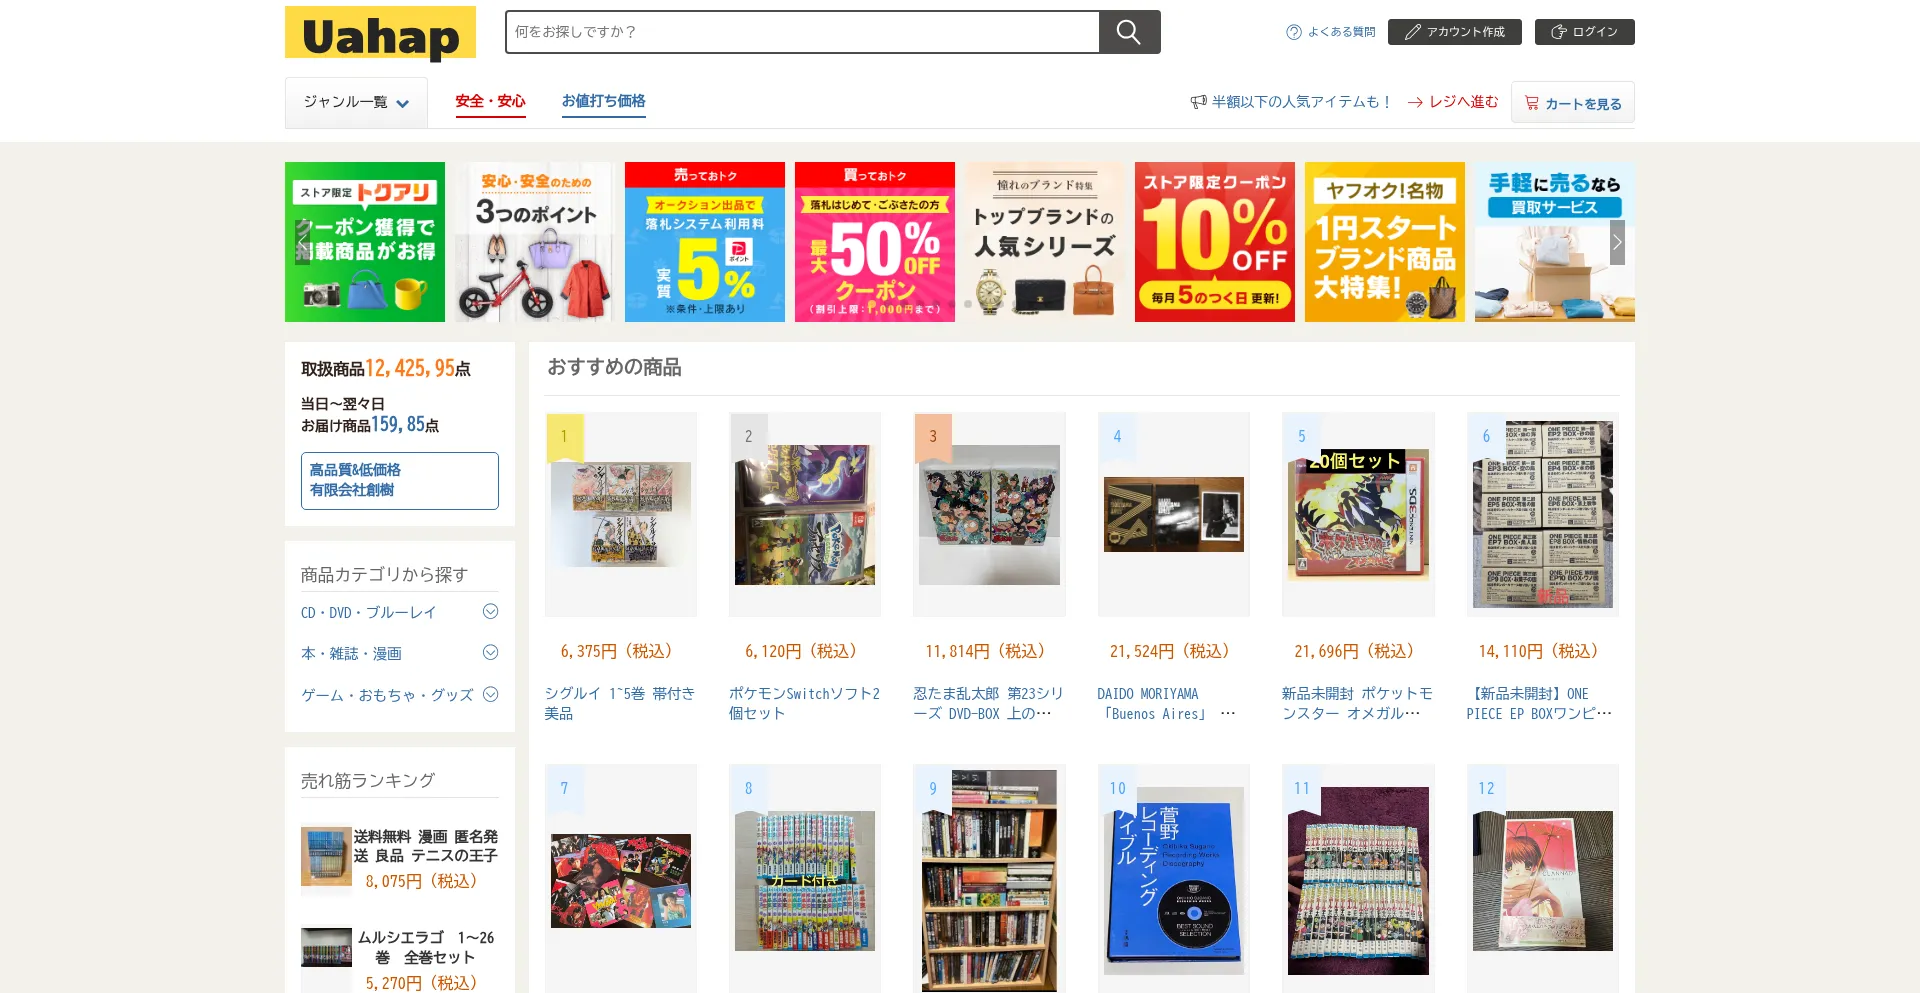This screenshot has height=993, width=1920.
Task: Click the ログイン button
Action: pos(1584,32)
